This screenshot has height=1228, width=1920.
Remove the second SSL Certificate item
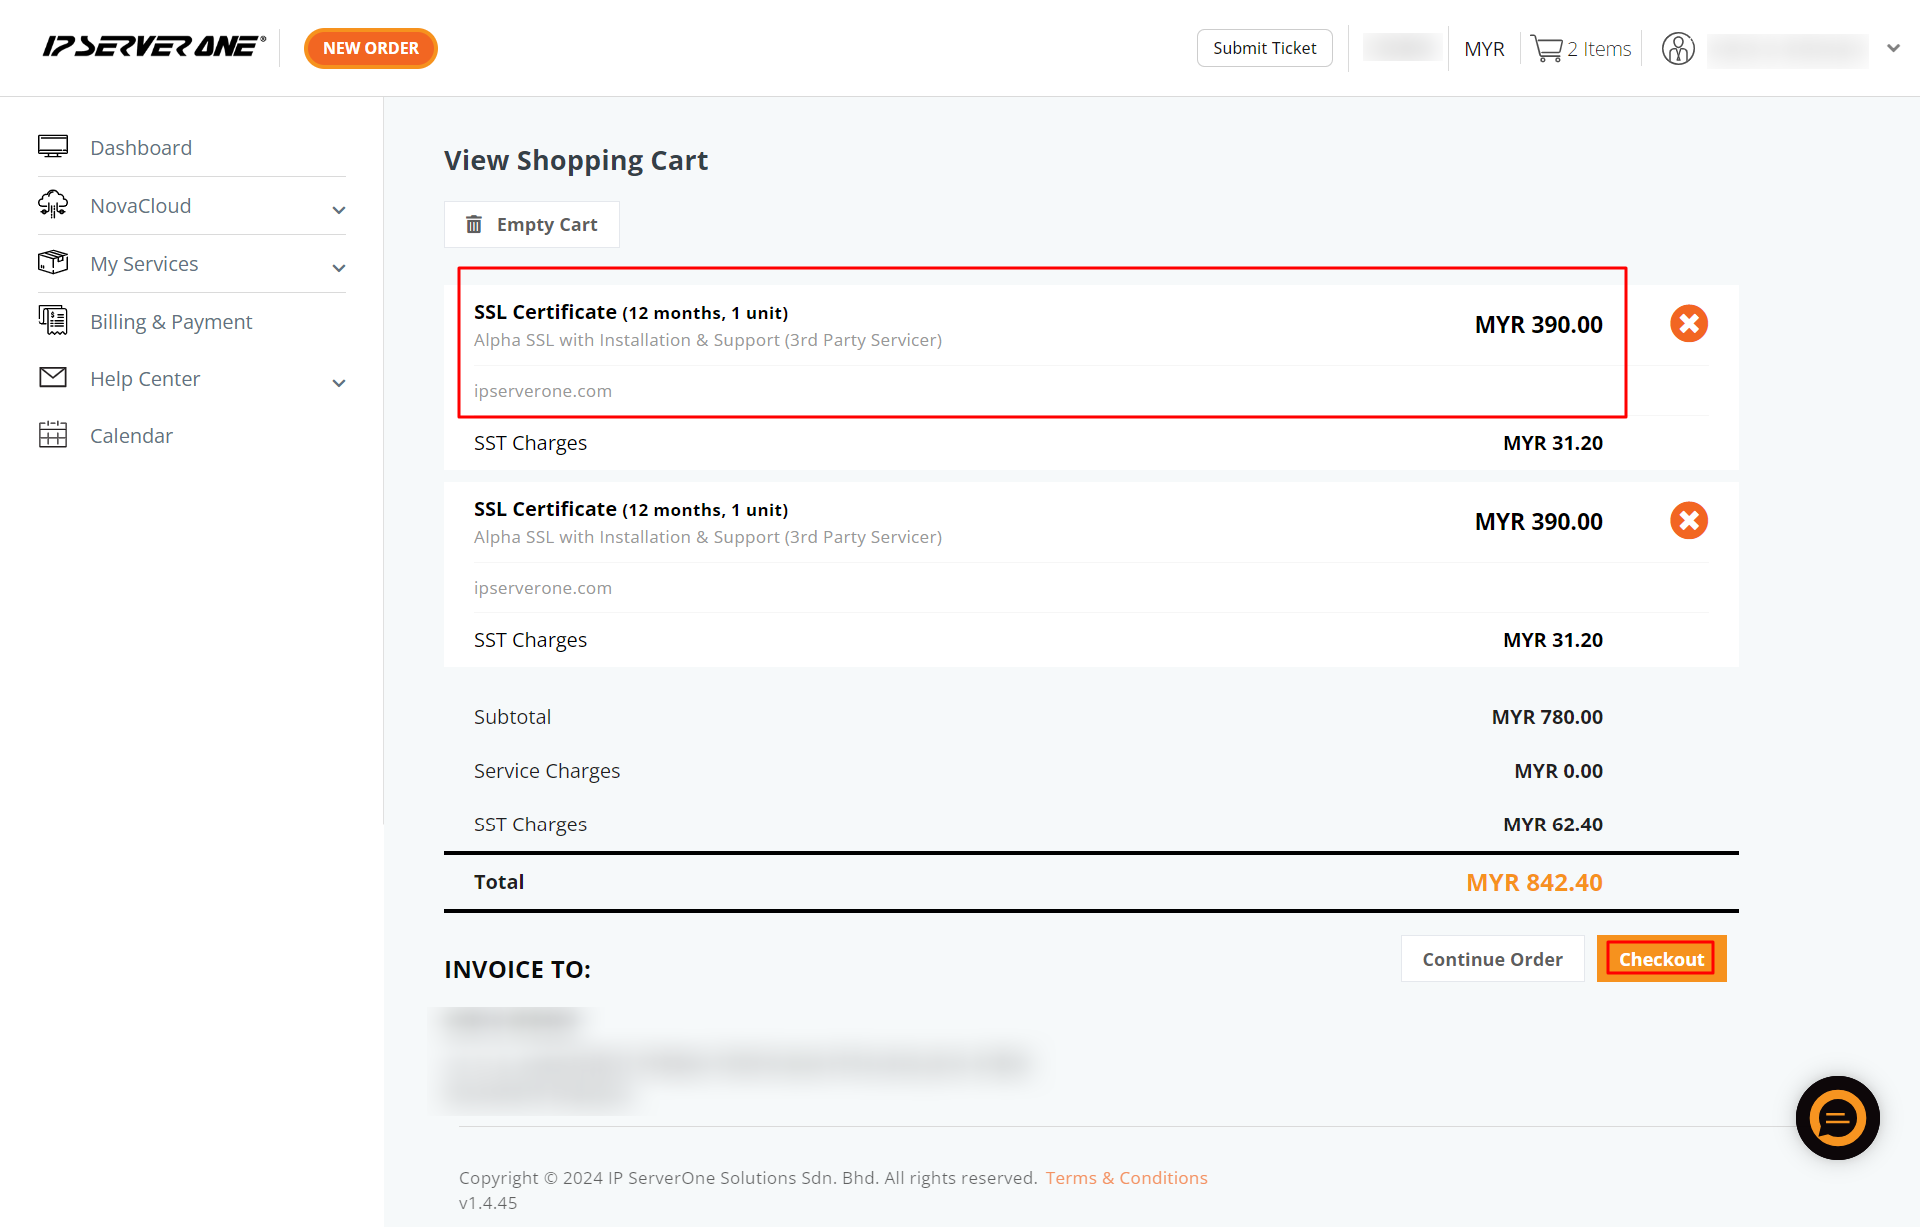[x=1689, y=520]
